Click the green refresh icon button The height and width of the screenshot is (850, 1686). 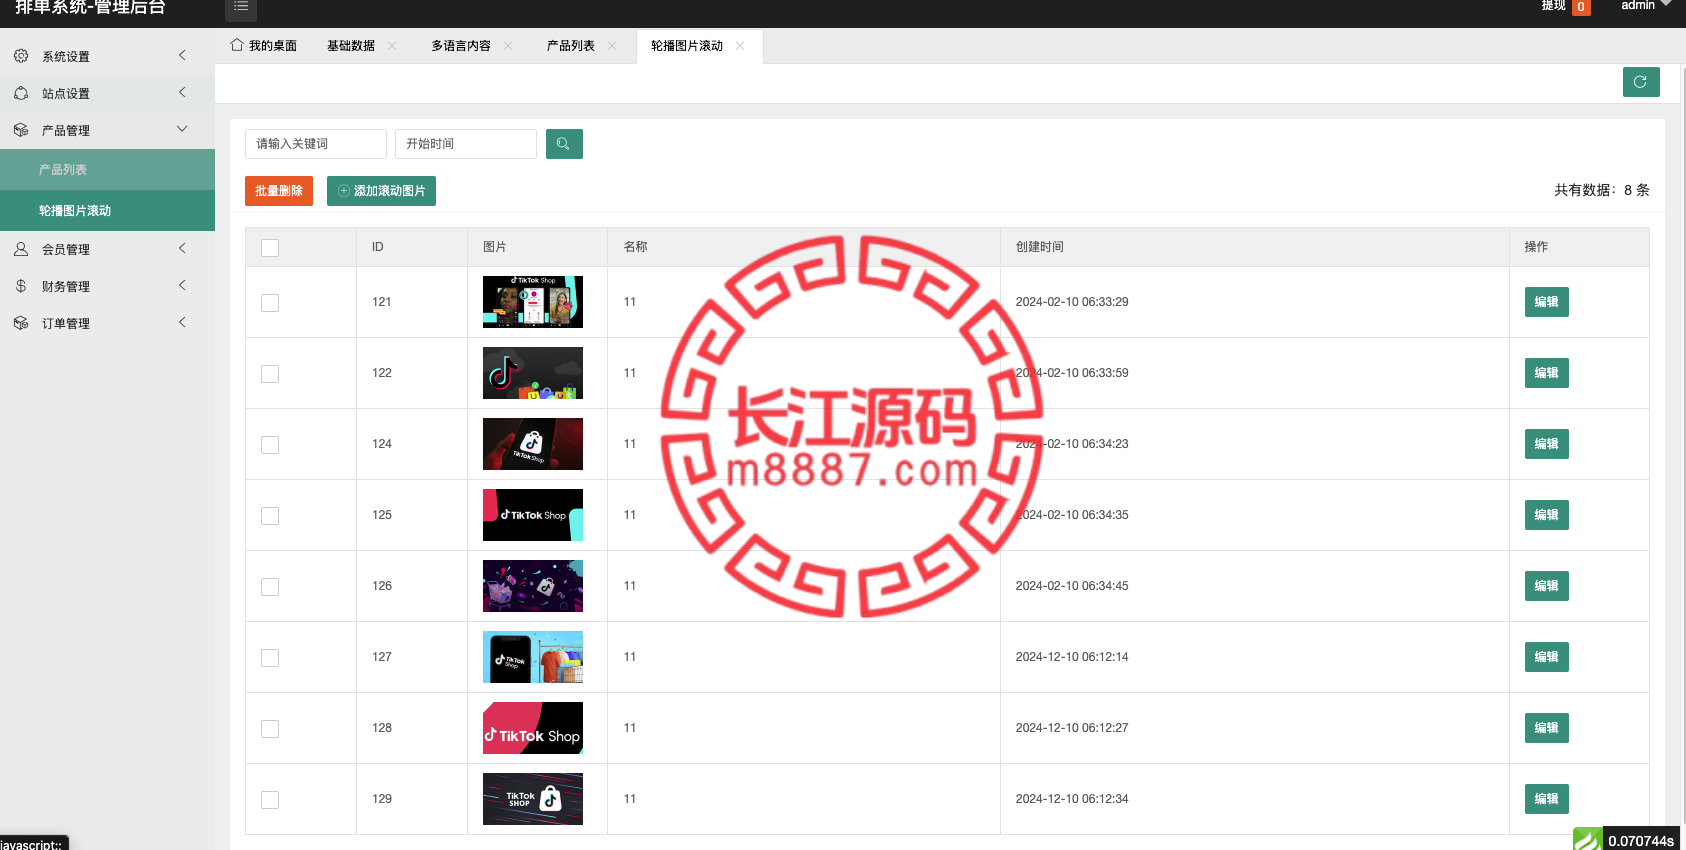tap(1641, 82)
